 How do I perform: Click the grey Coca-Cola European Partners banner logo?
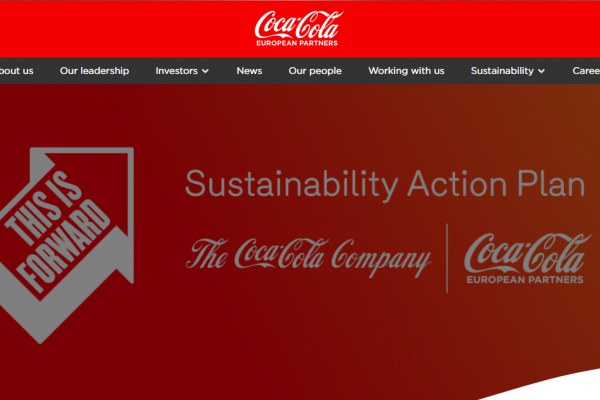(527, 258)
